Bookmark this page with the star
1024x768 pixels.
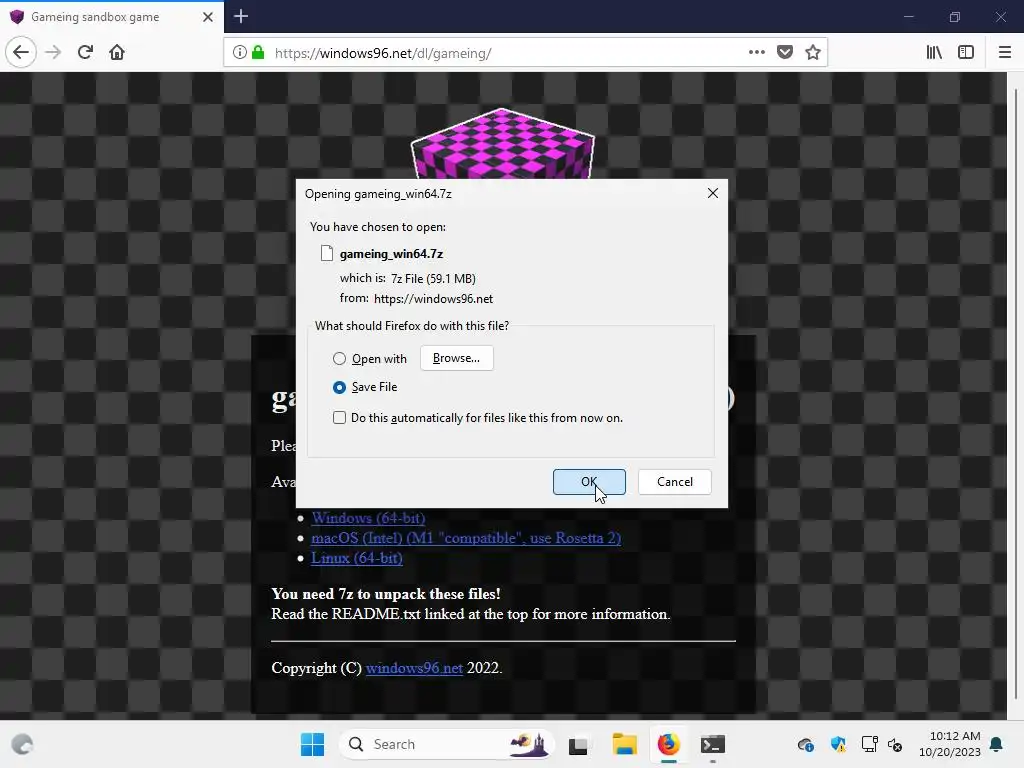point(812,52)
